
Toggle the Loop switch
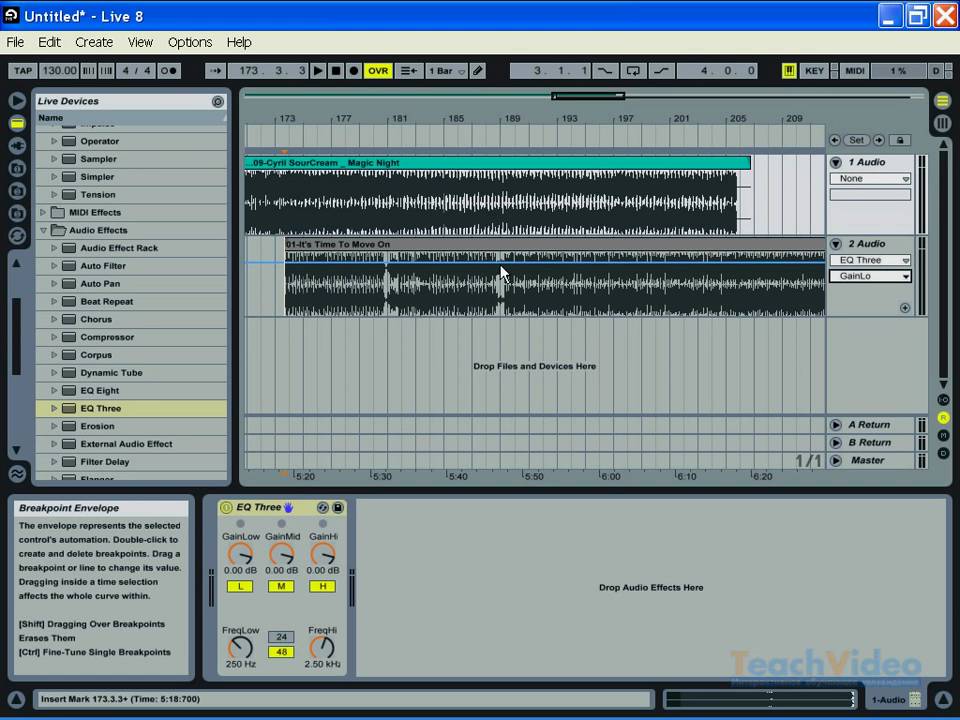click(x=633, y=71)
